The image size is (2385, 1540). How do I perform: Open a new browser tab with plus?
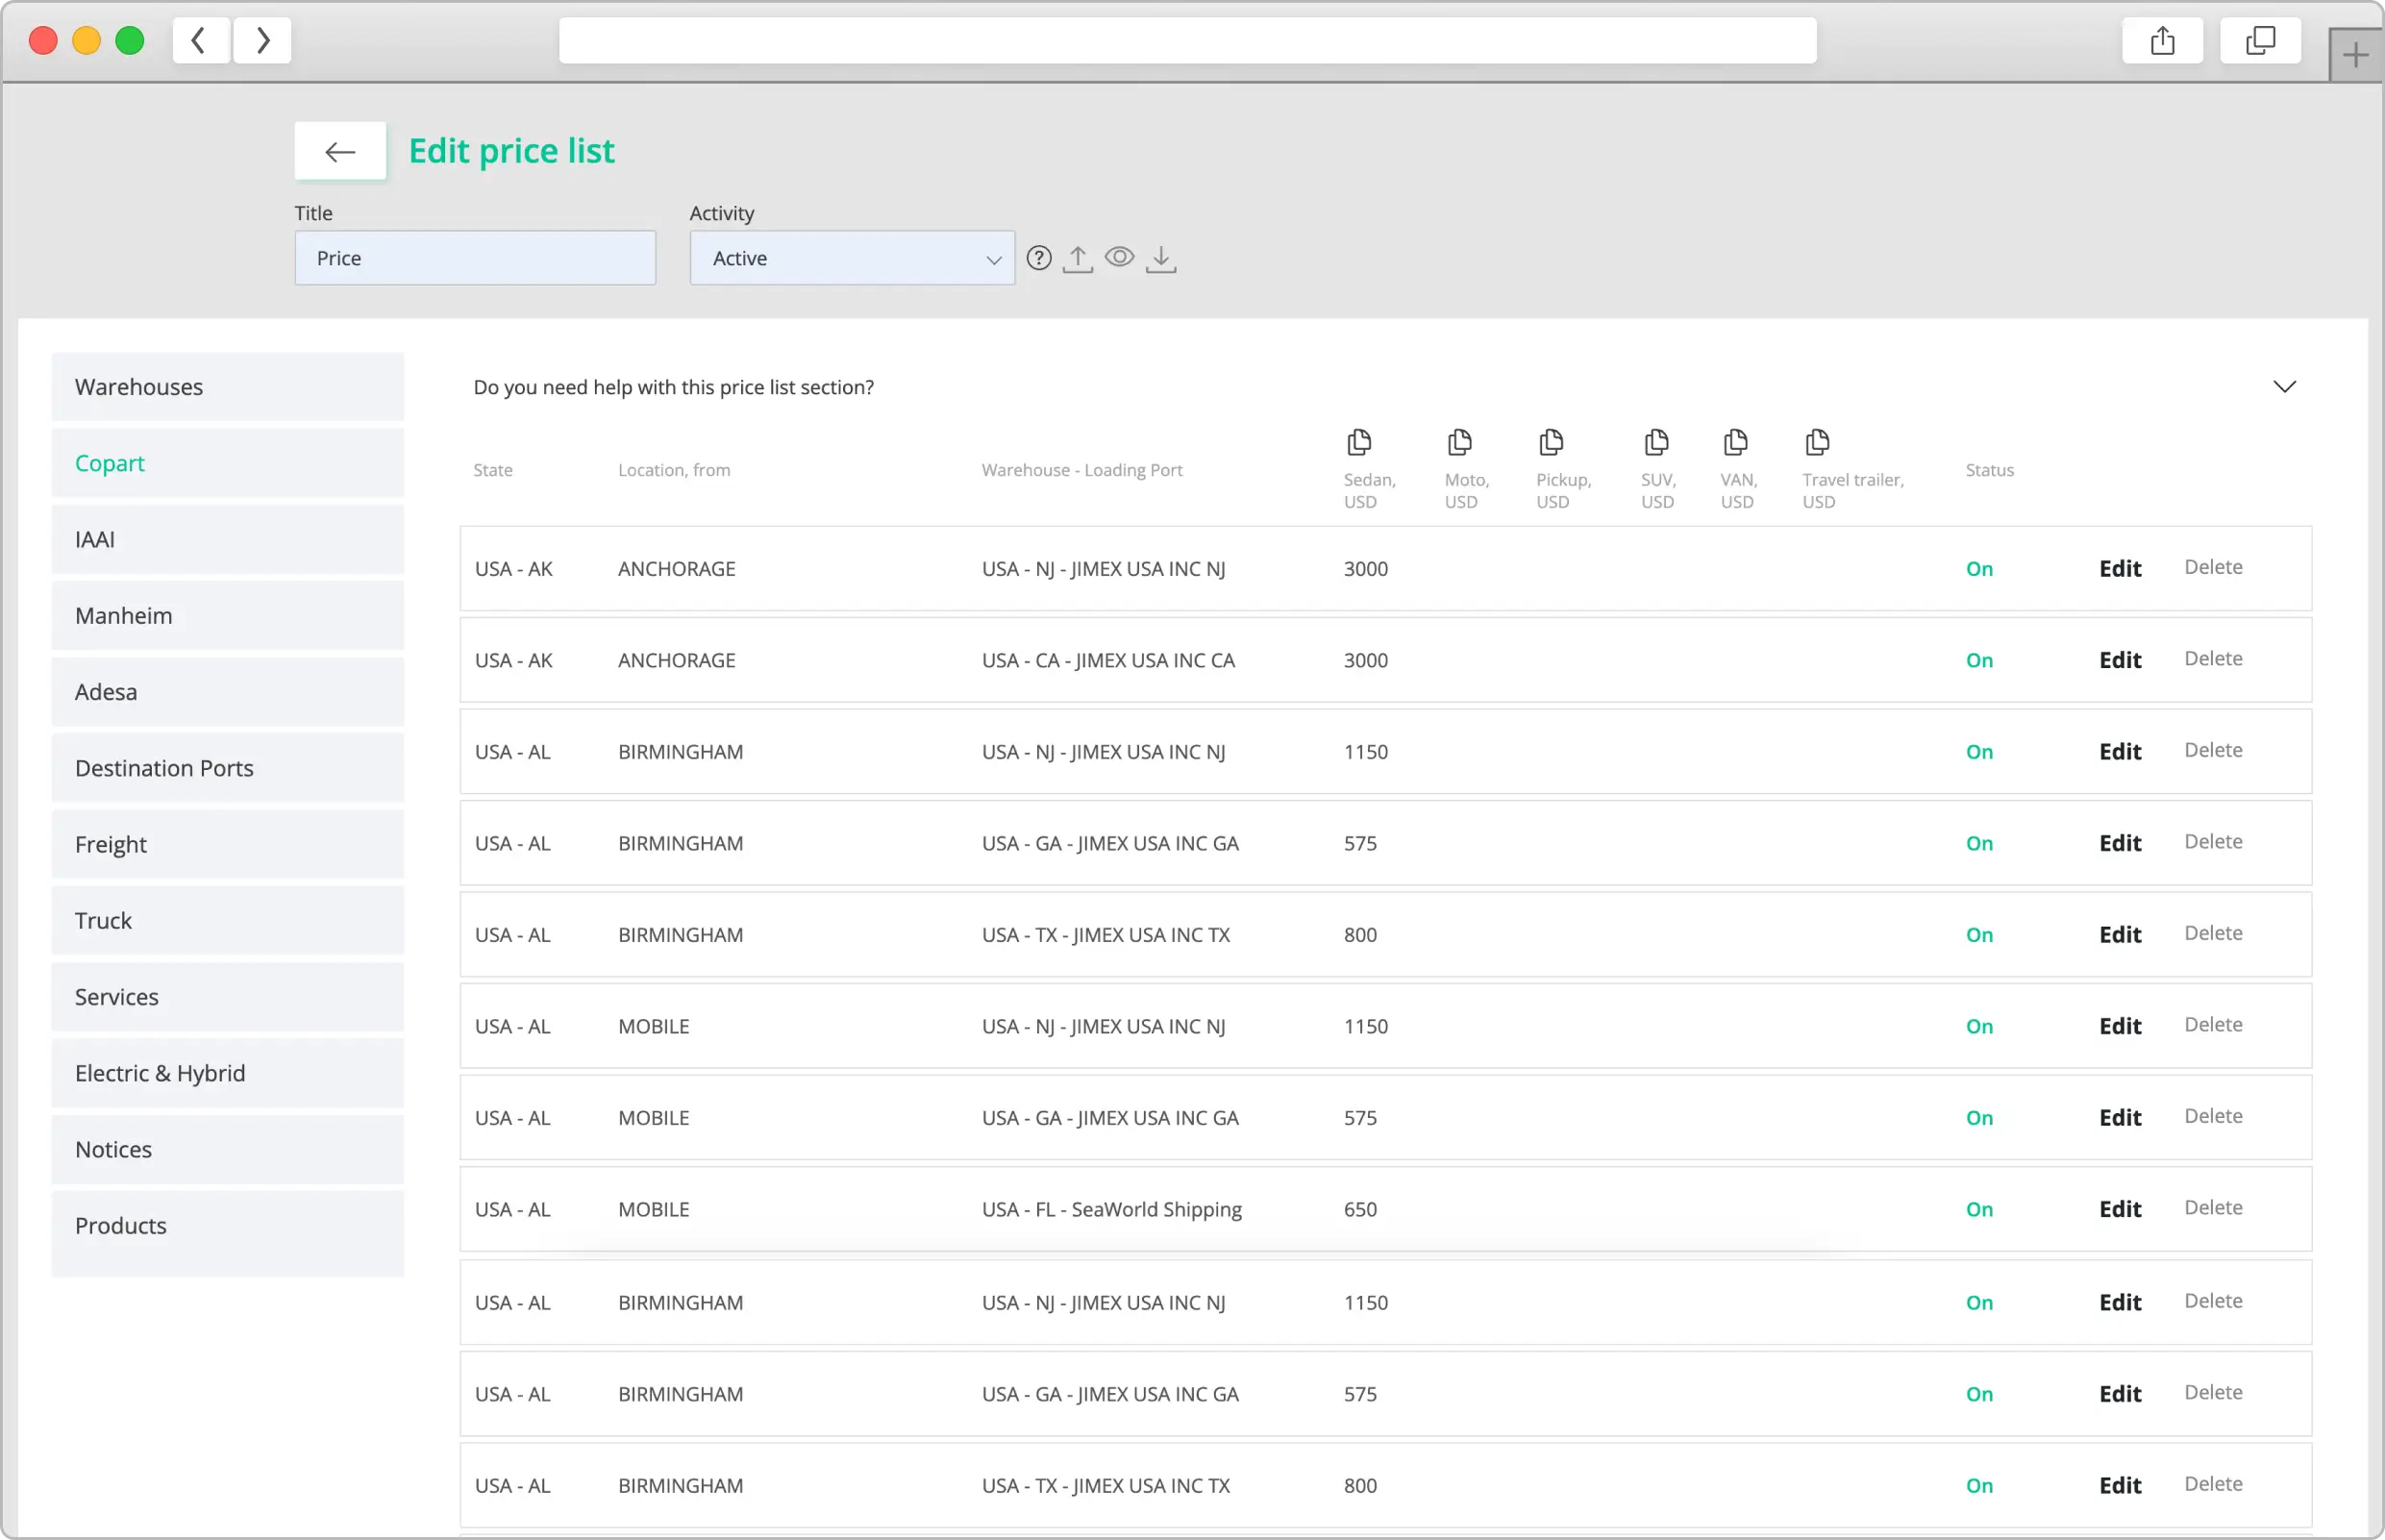(x=2355, y=56)
